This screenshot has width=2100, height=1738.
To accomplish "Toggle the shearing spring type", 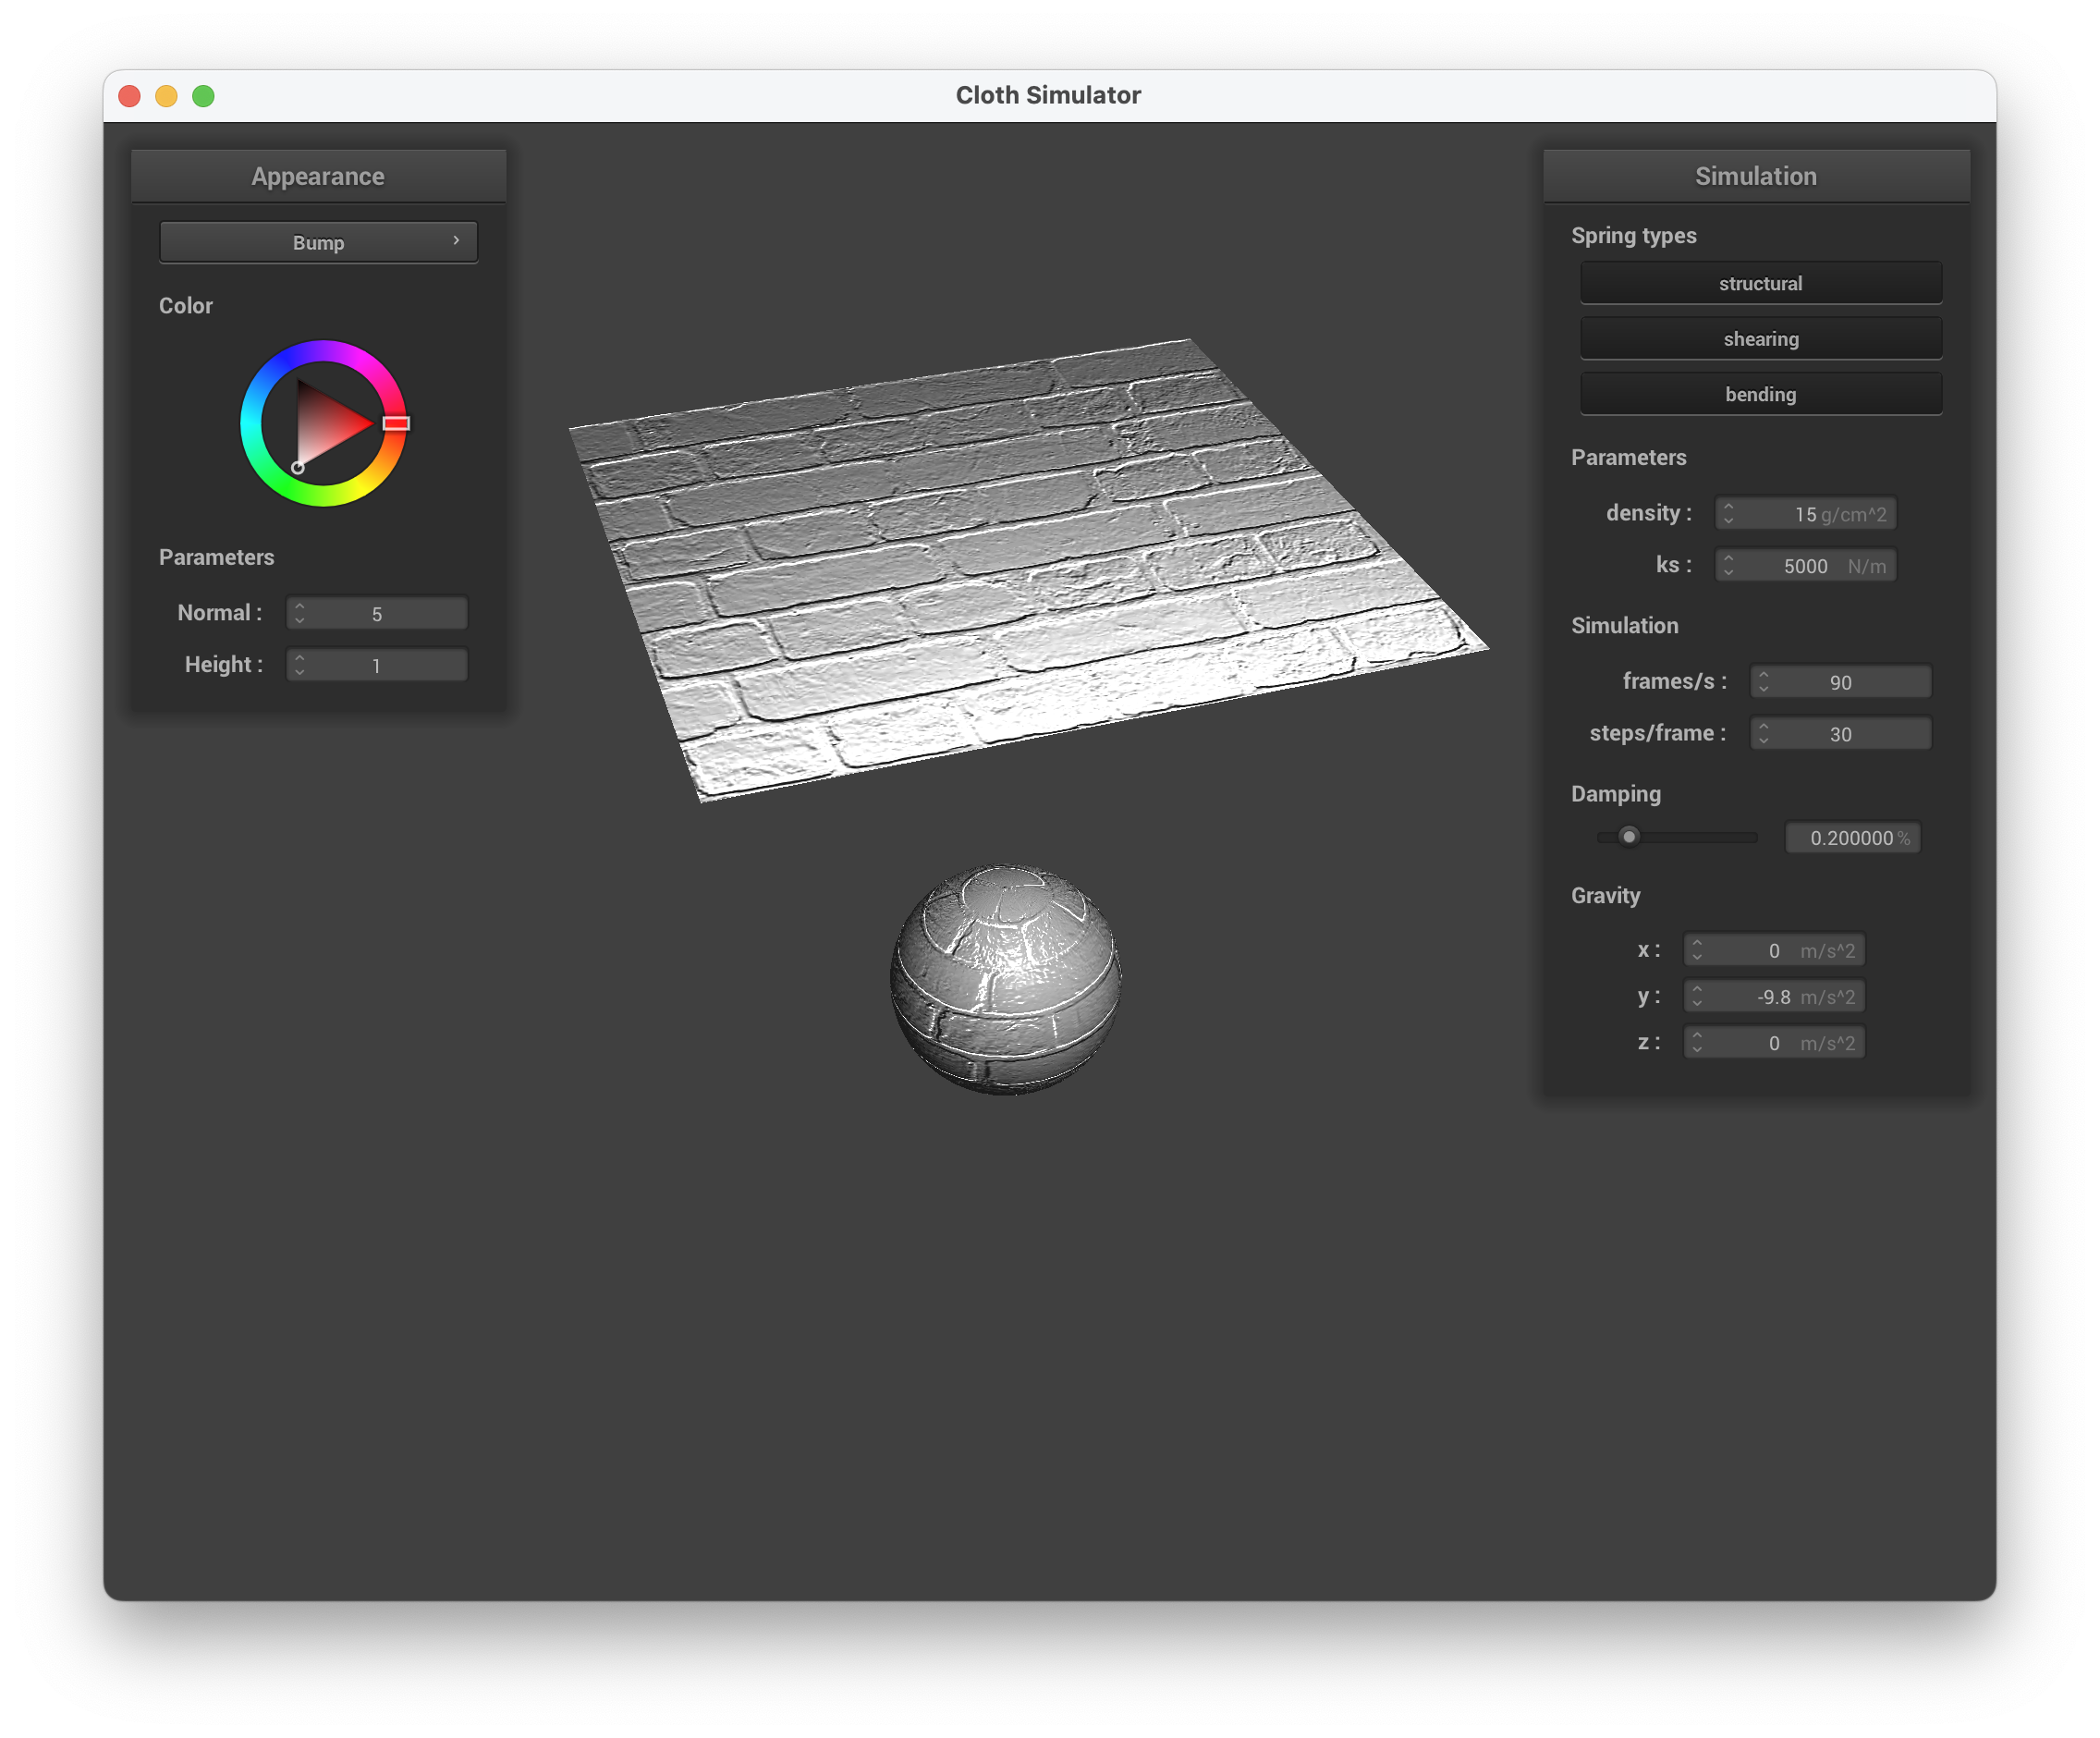I will [1760, 339].
